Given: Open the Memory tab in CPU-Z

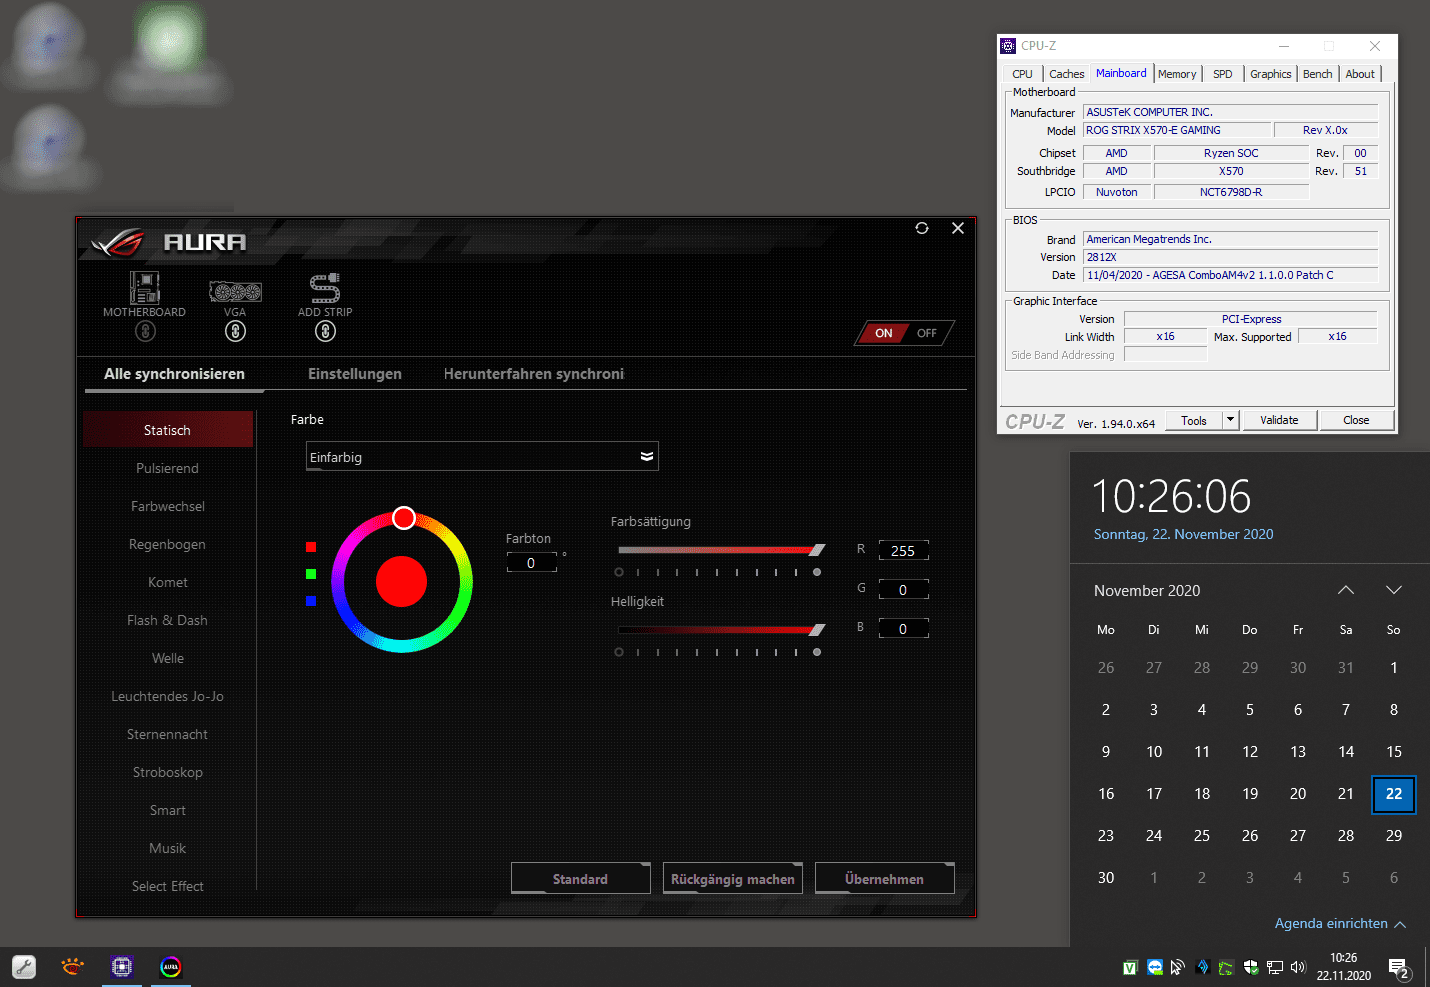Looking at the screenshot, I should point(1177,74).
